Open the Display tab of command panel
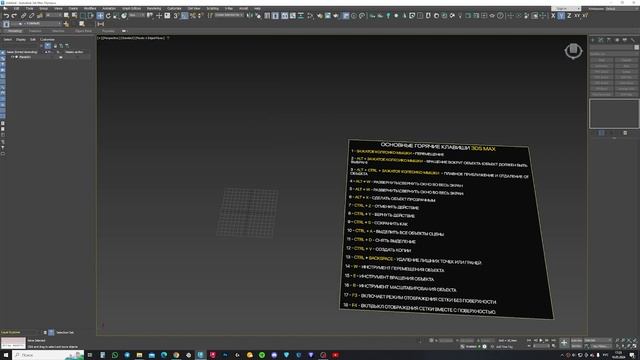640x360 pixels. pos(624,40)
